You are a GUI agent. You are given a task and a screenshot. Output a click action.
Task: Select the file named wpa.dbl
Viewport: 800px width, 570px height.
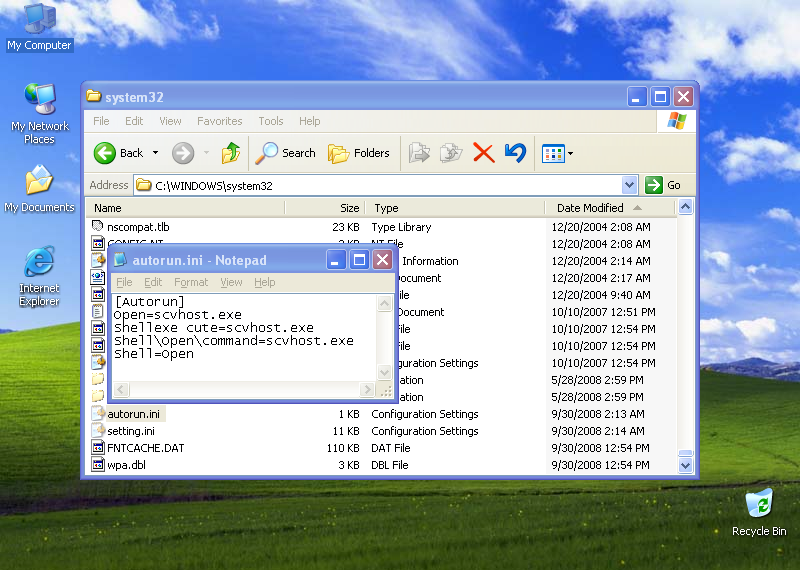pos(127,465)
